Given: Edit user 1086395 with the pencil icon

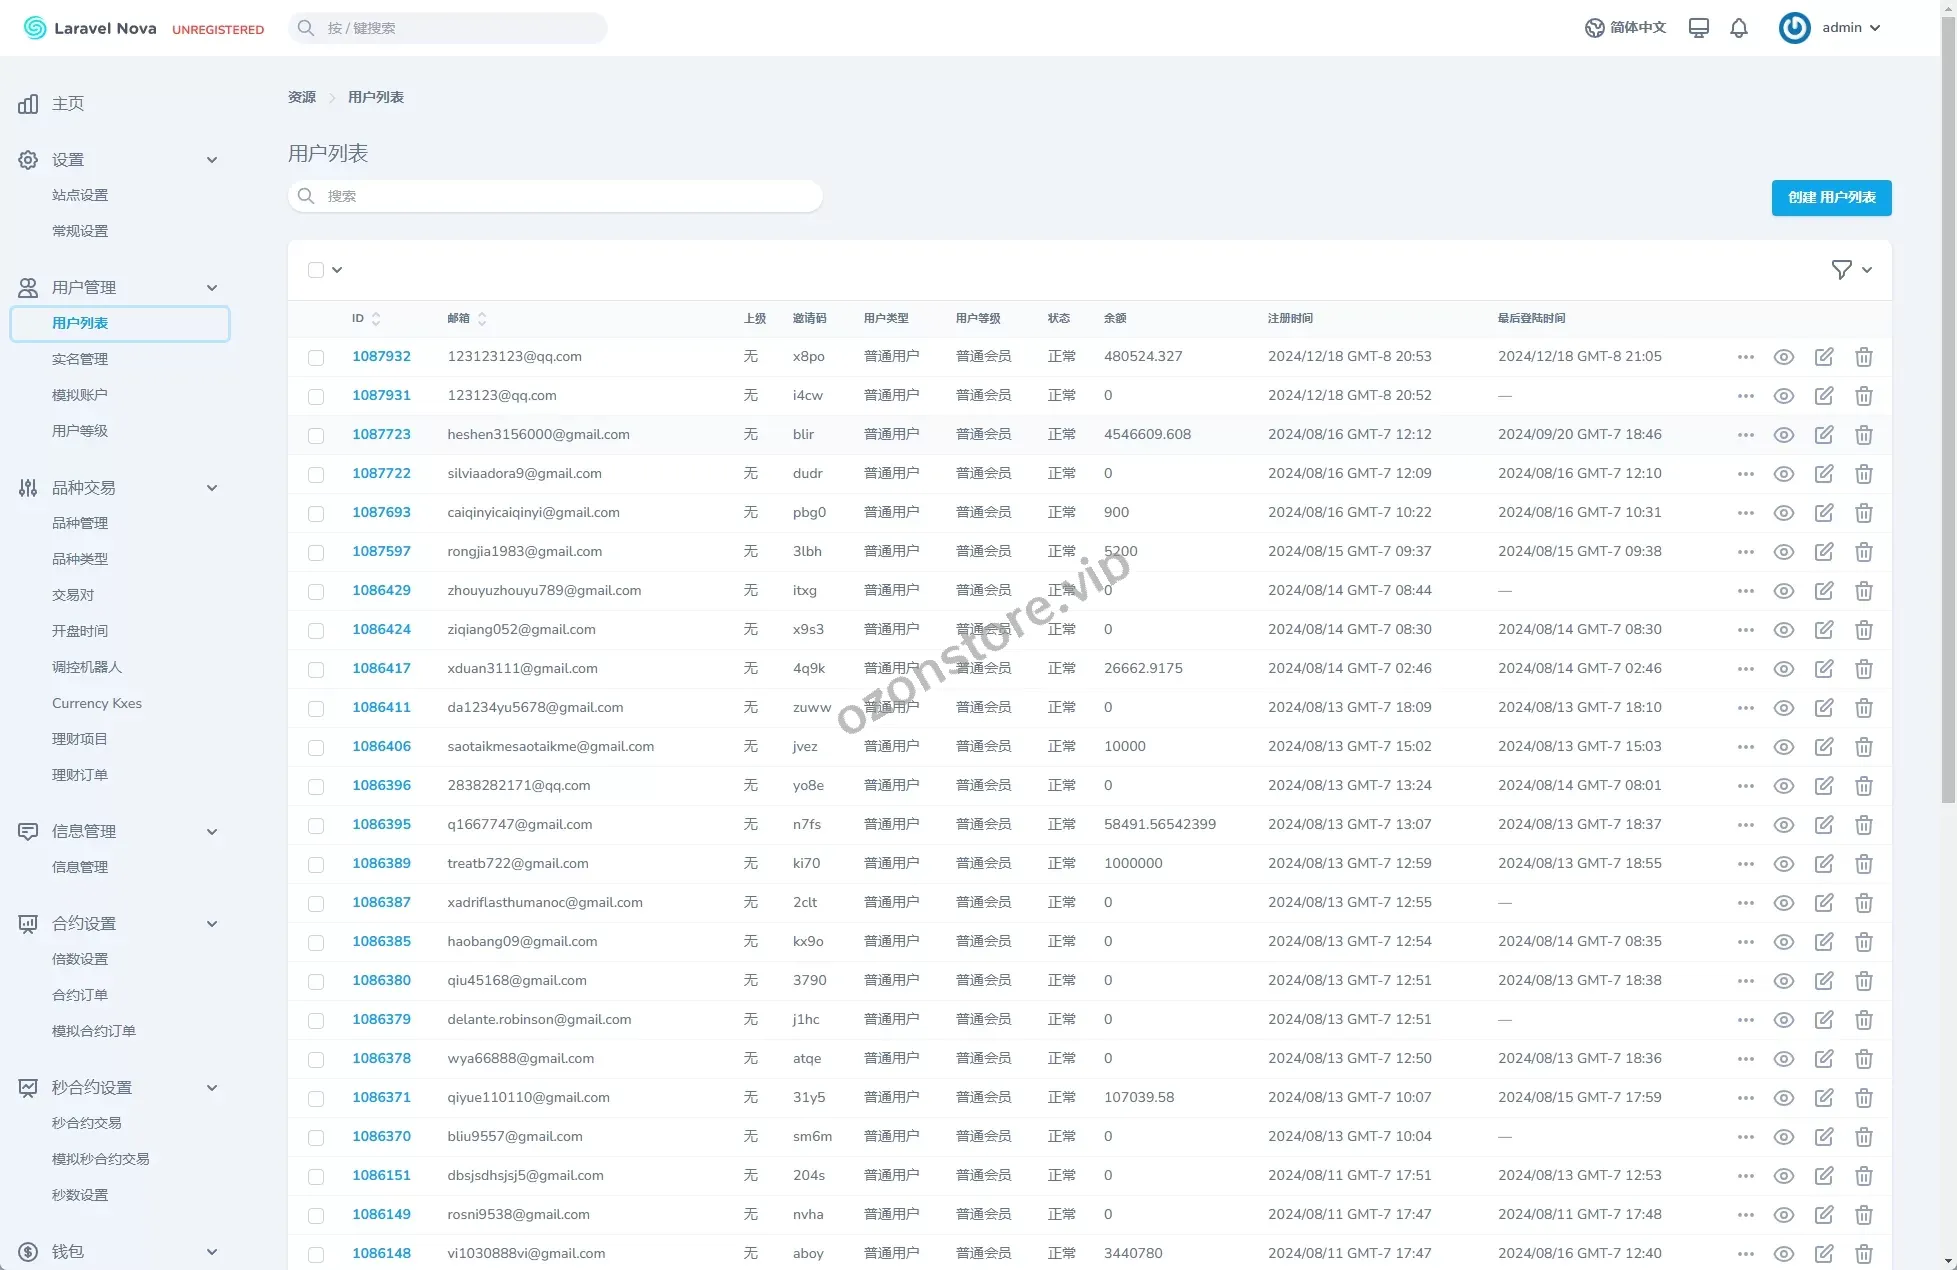Looking at the screenshot, I should [1823, 825].
